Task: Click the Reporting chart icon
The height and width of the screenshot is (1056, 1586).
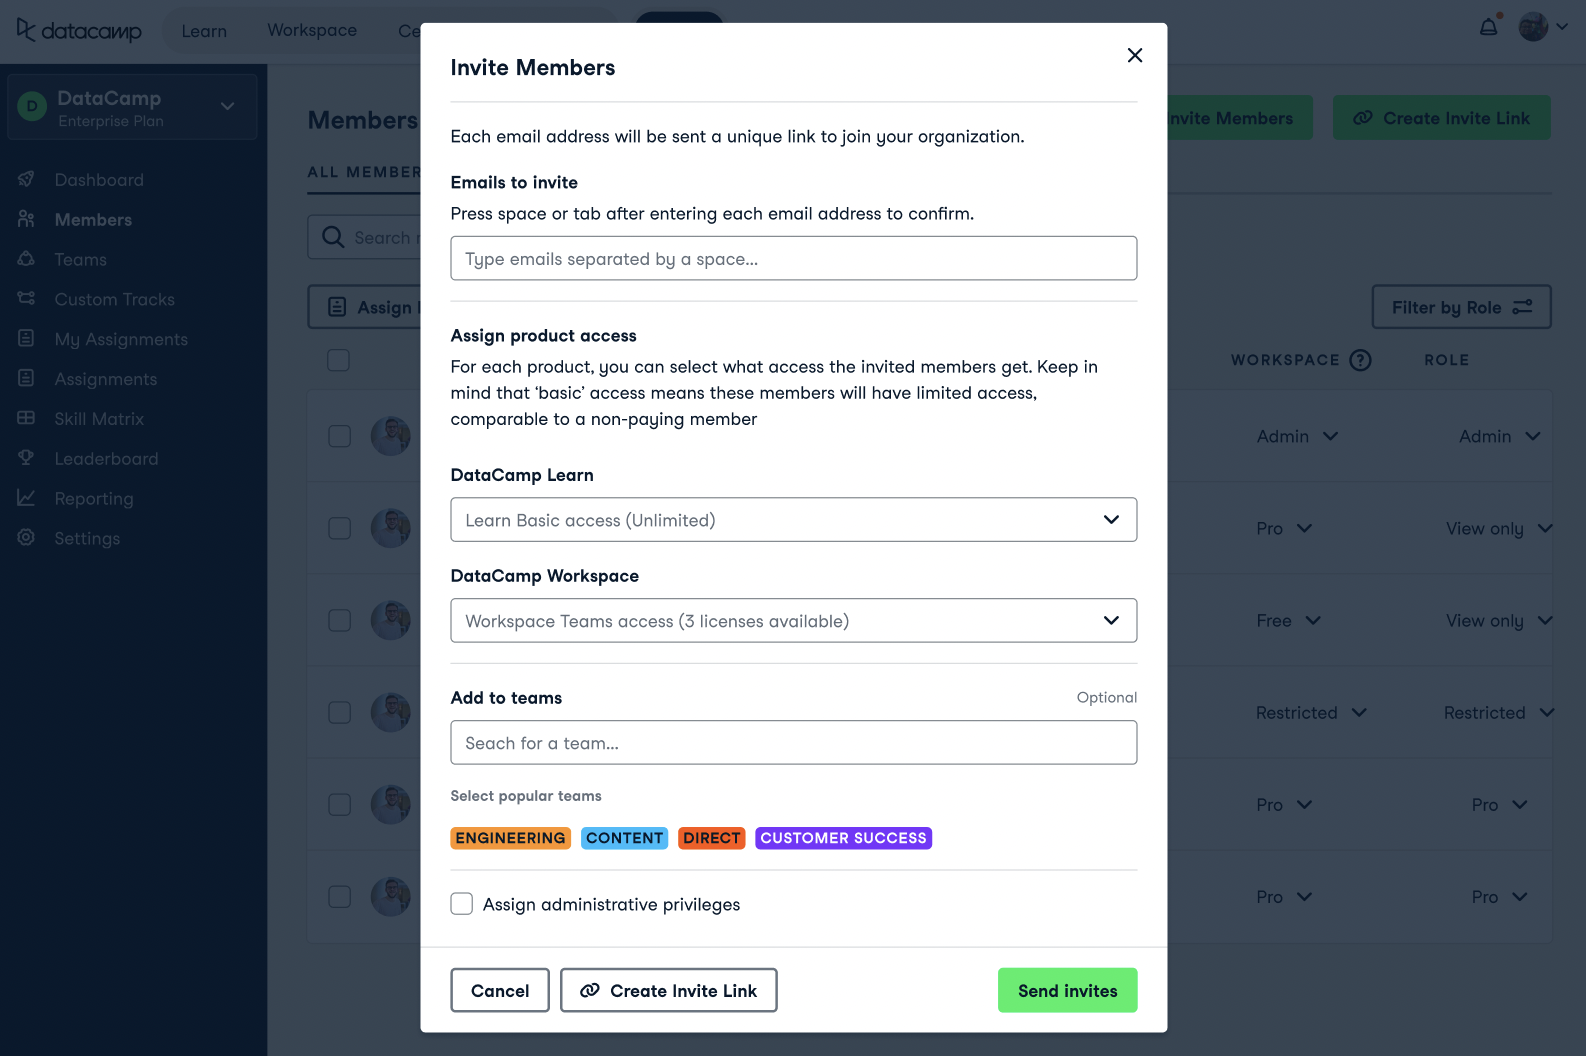Action: point(27,498)
